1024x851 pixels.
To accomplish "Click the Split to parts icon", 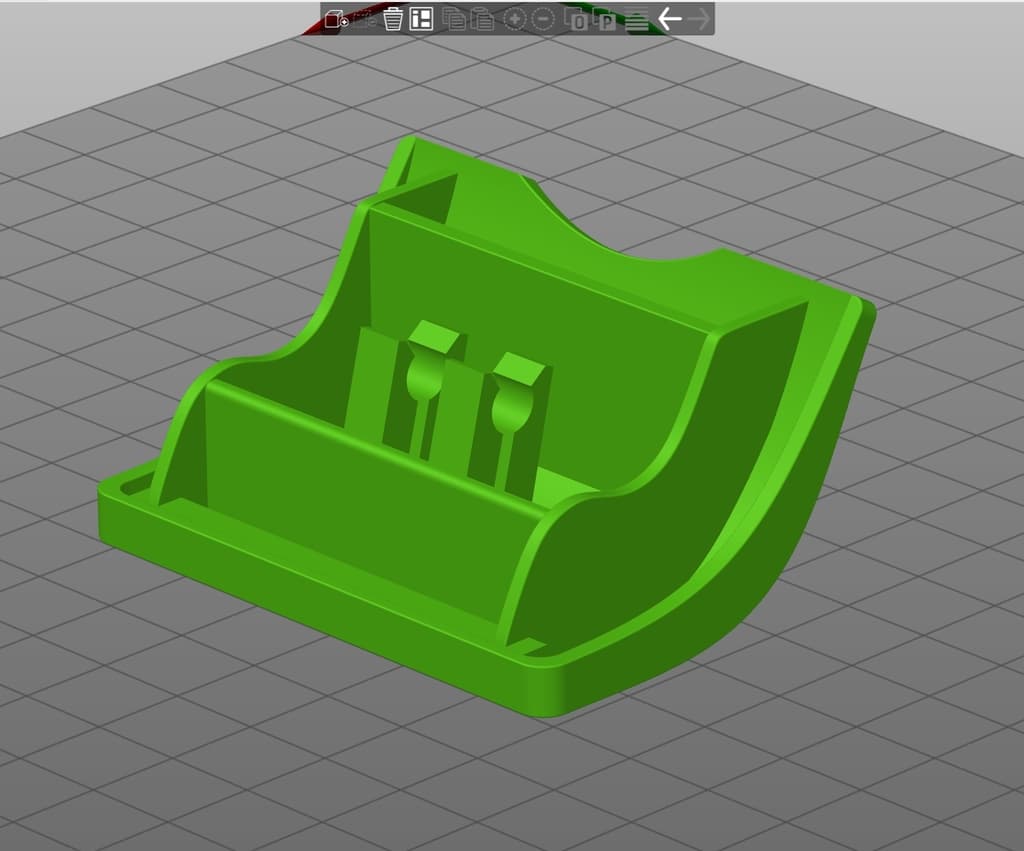I will pos(605,20).
